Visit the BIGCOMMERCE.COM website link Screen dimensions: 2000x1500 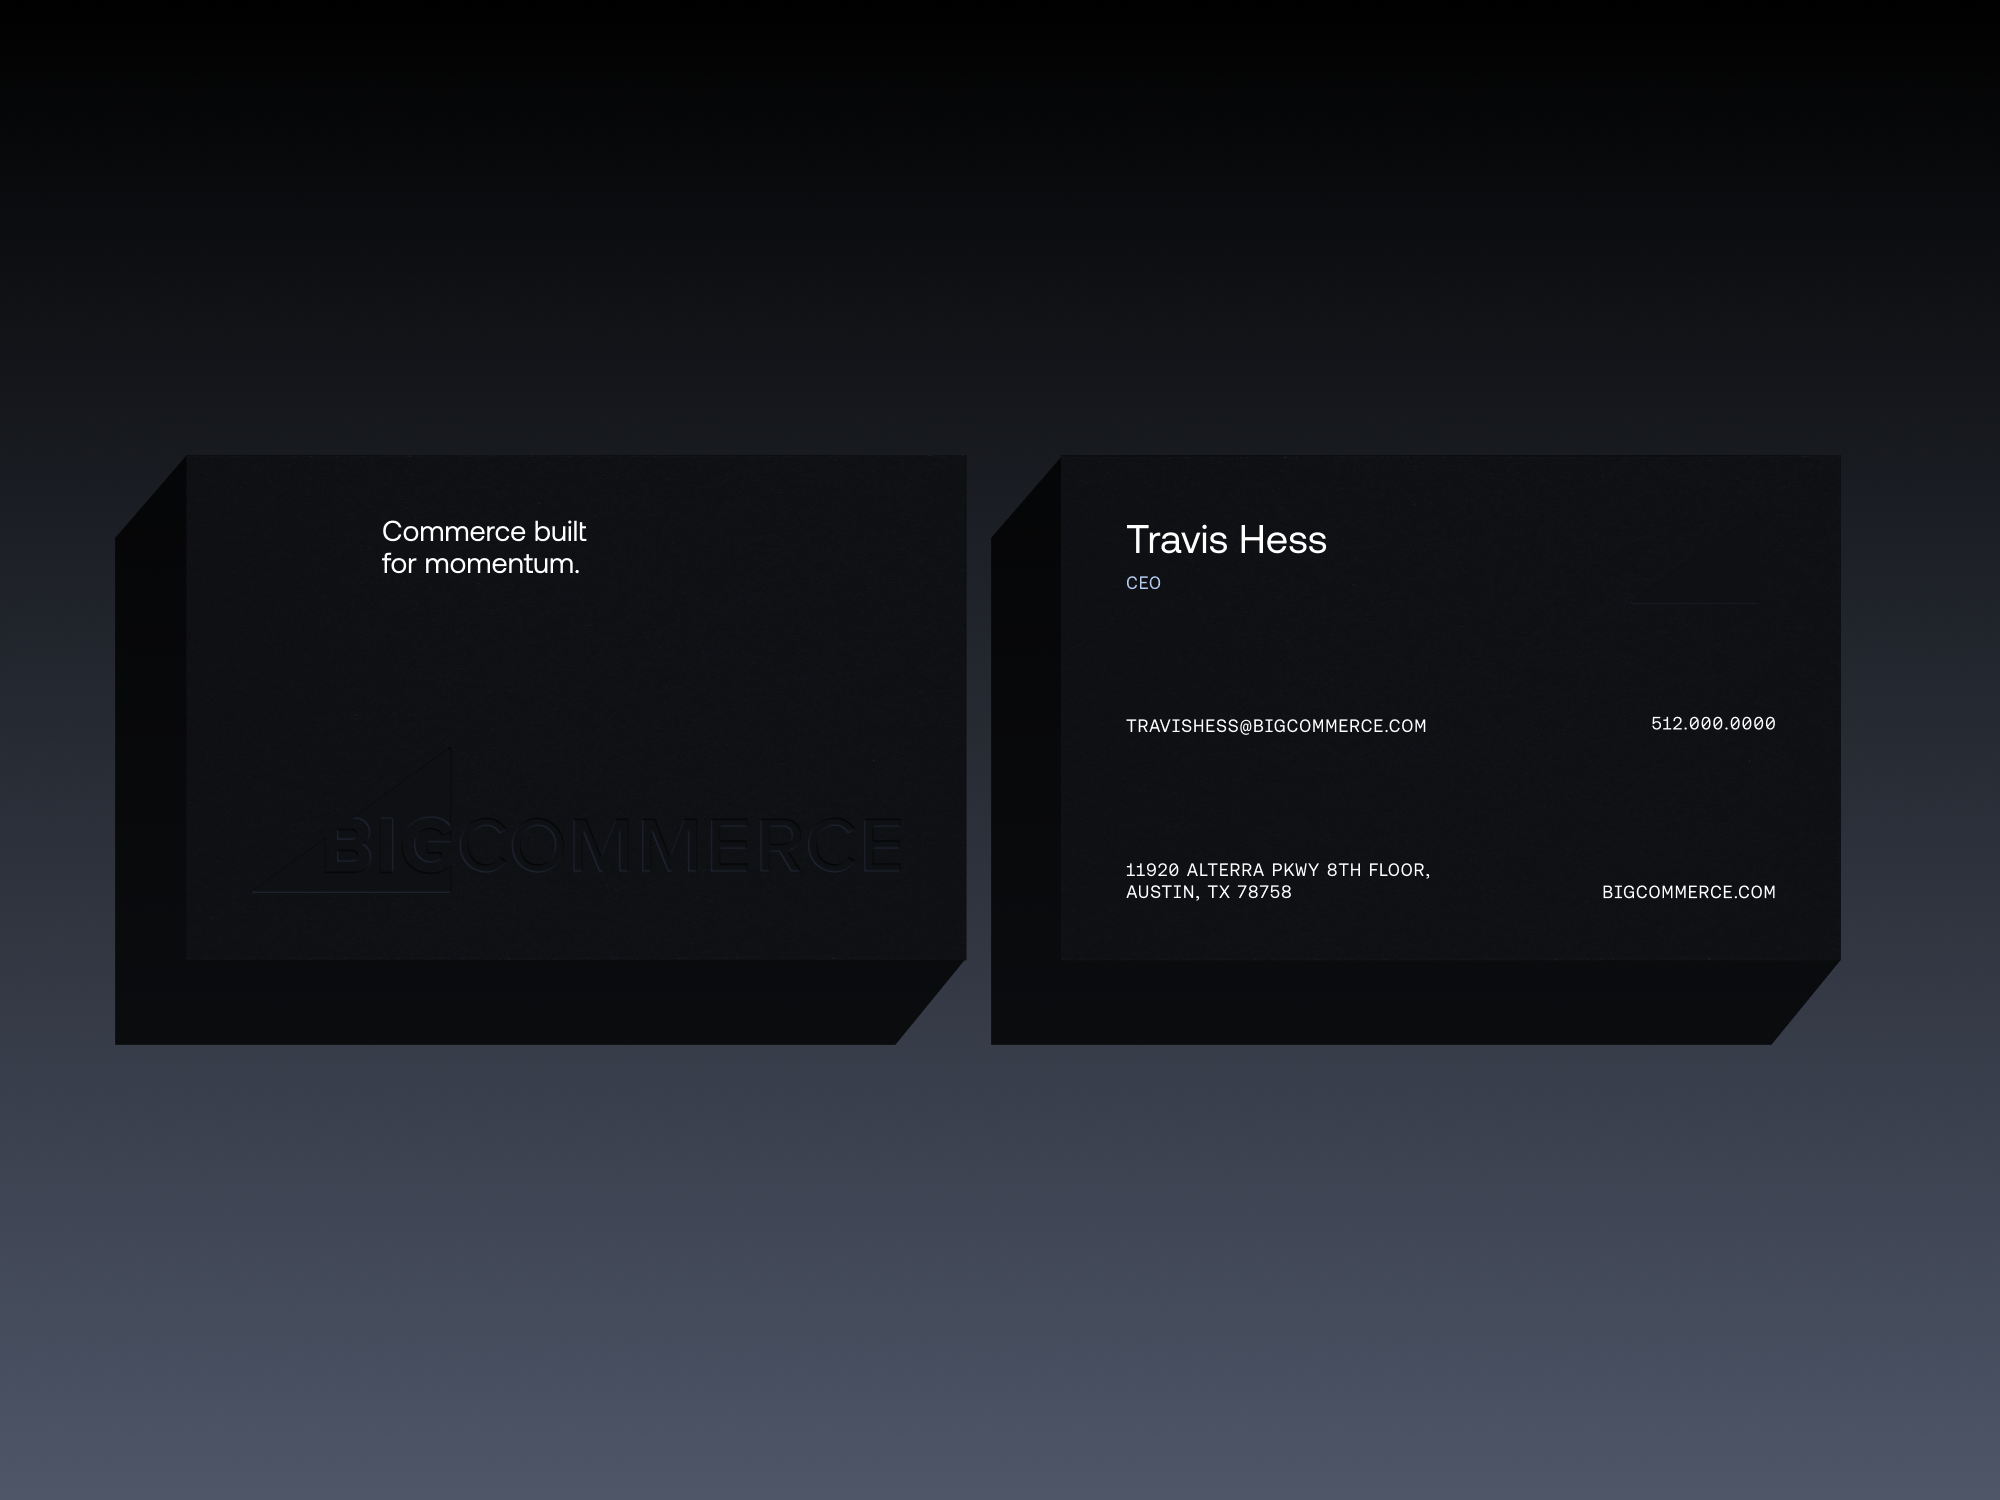pos(1689,892)
